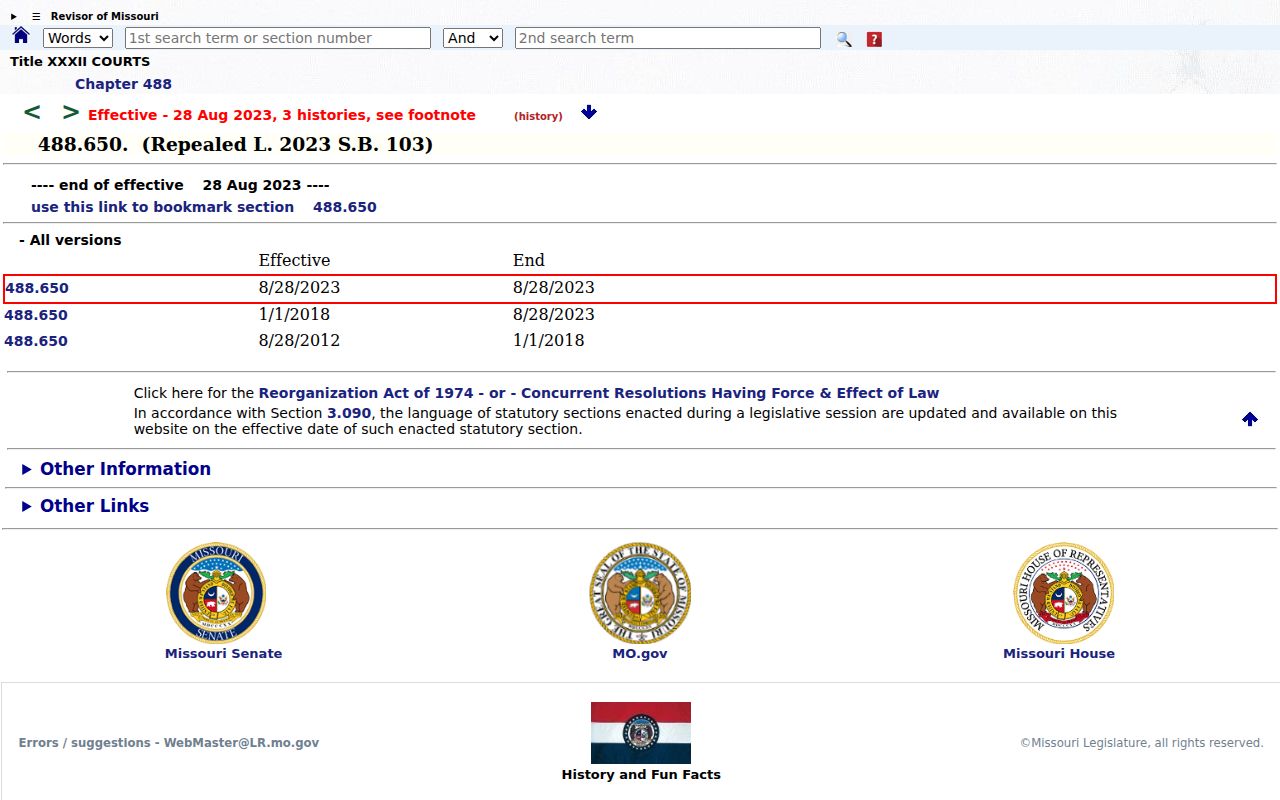Click the WebMaster@LR.mo.gov errors link
Viewport: 1280px width, 800px height.
[169, 743]
